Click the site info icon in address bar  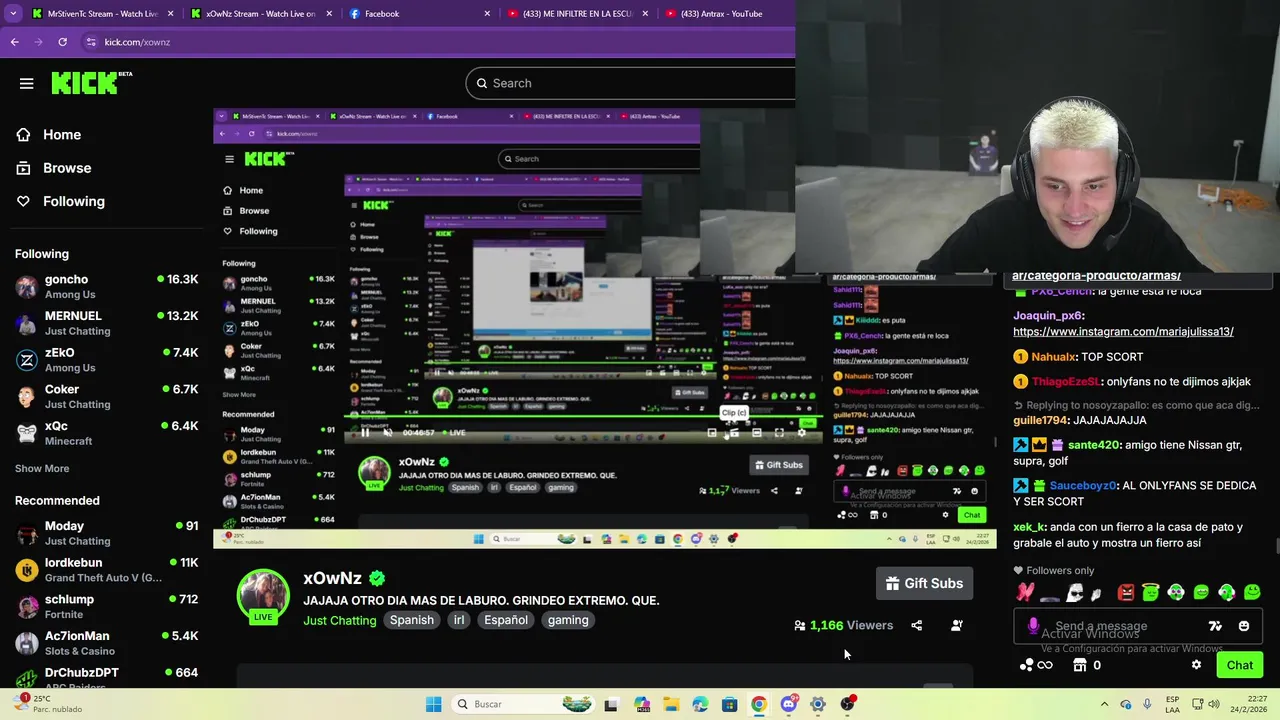[91, 42]
